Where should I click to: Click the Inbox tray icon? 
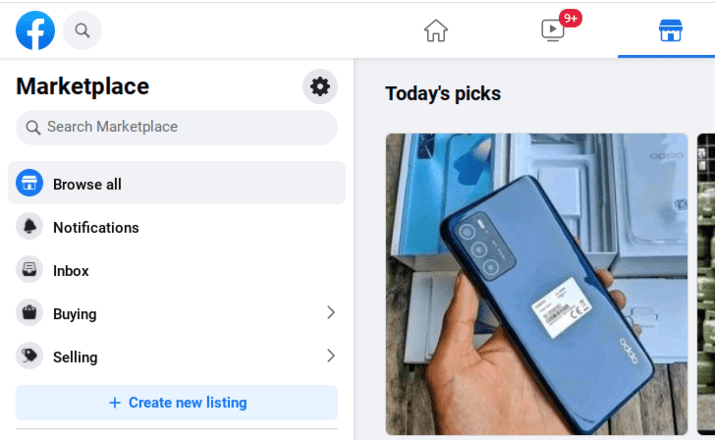30,269
